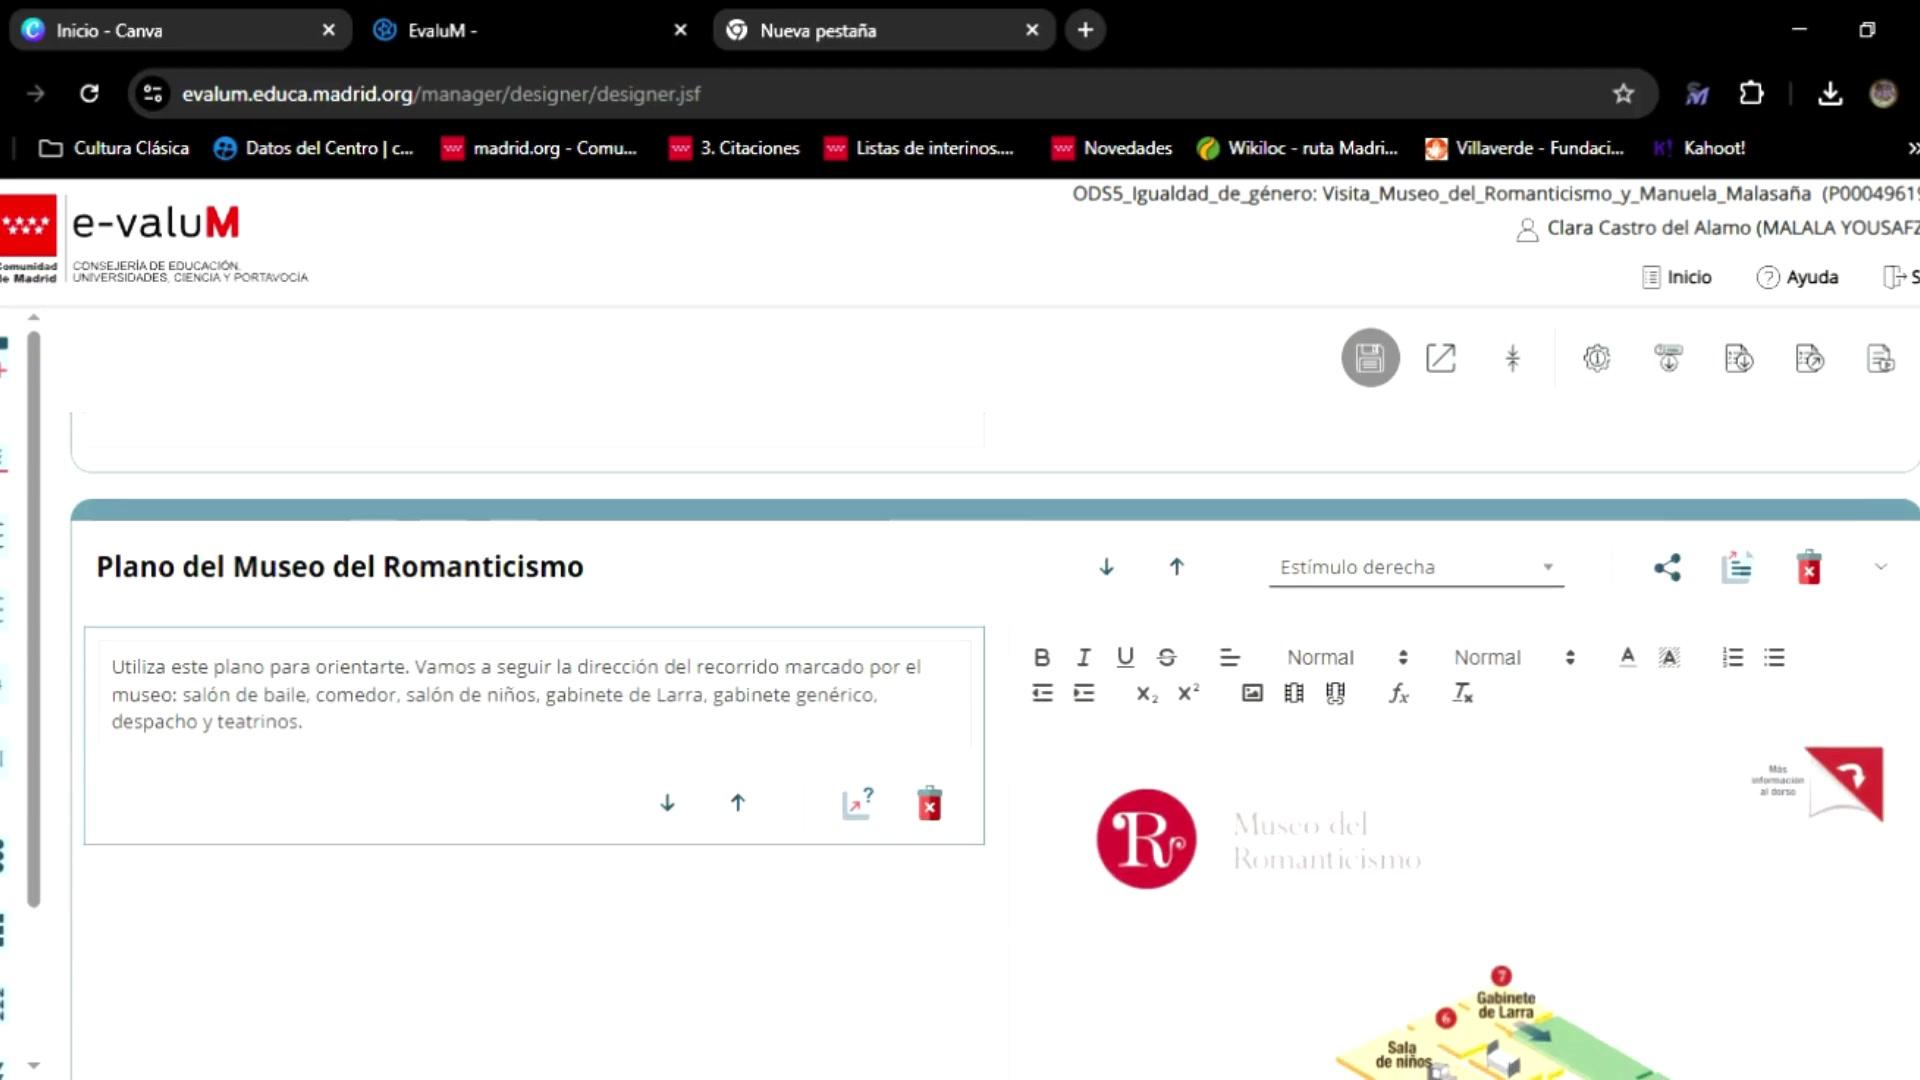Toggle italic formatting
Viewport: 1920px width, 1080px height.
(1083, 657)
